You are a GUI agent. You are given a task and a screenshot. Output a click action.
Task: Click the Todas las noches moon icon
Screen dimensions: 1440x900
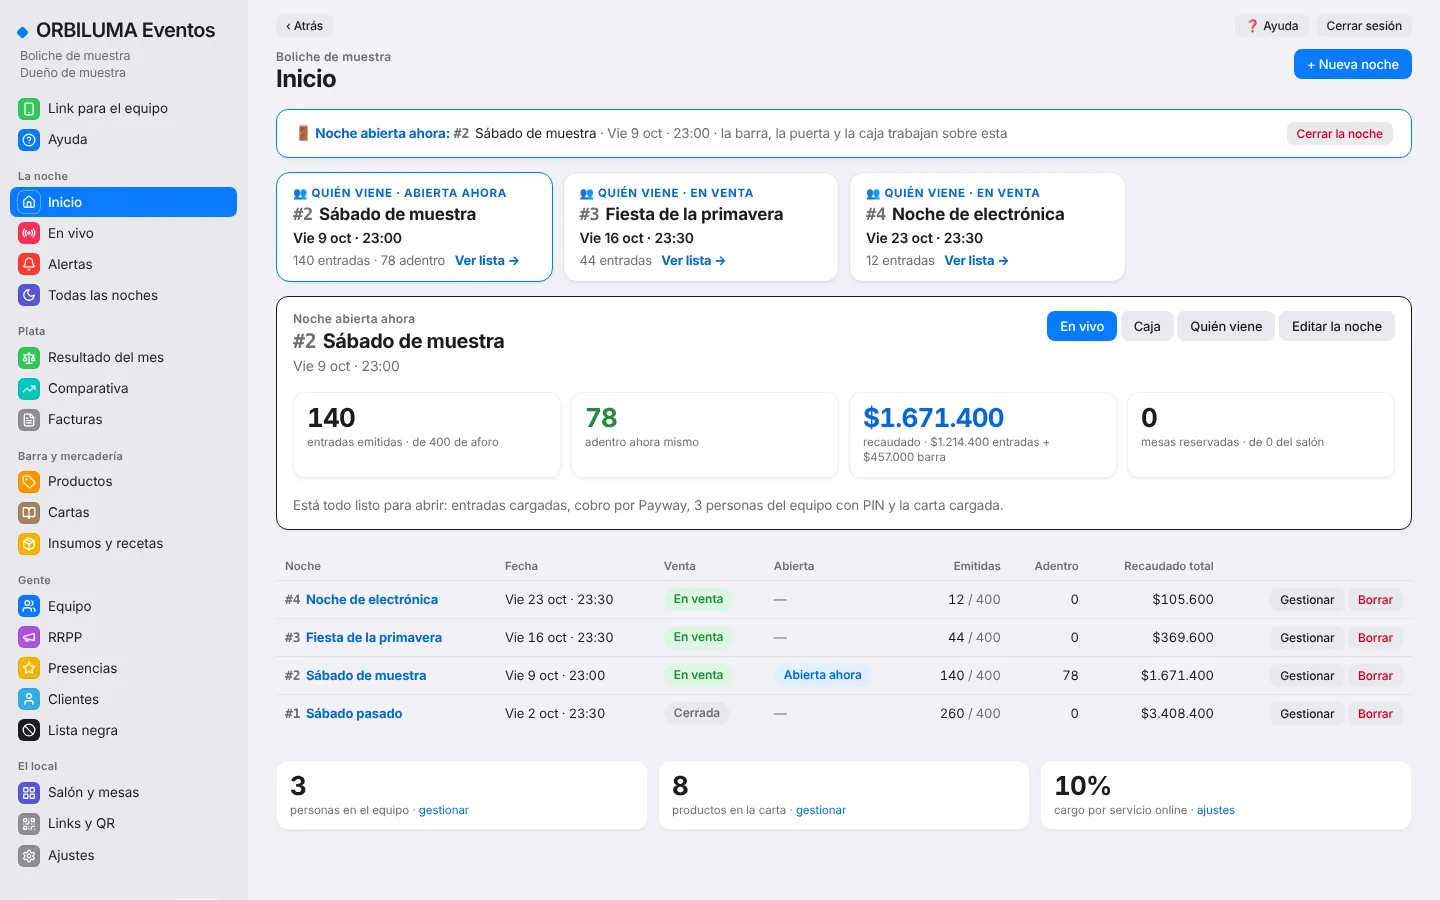[x=29, y=295]
